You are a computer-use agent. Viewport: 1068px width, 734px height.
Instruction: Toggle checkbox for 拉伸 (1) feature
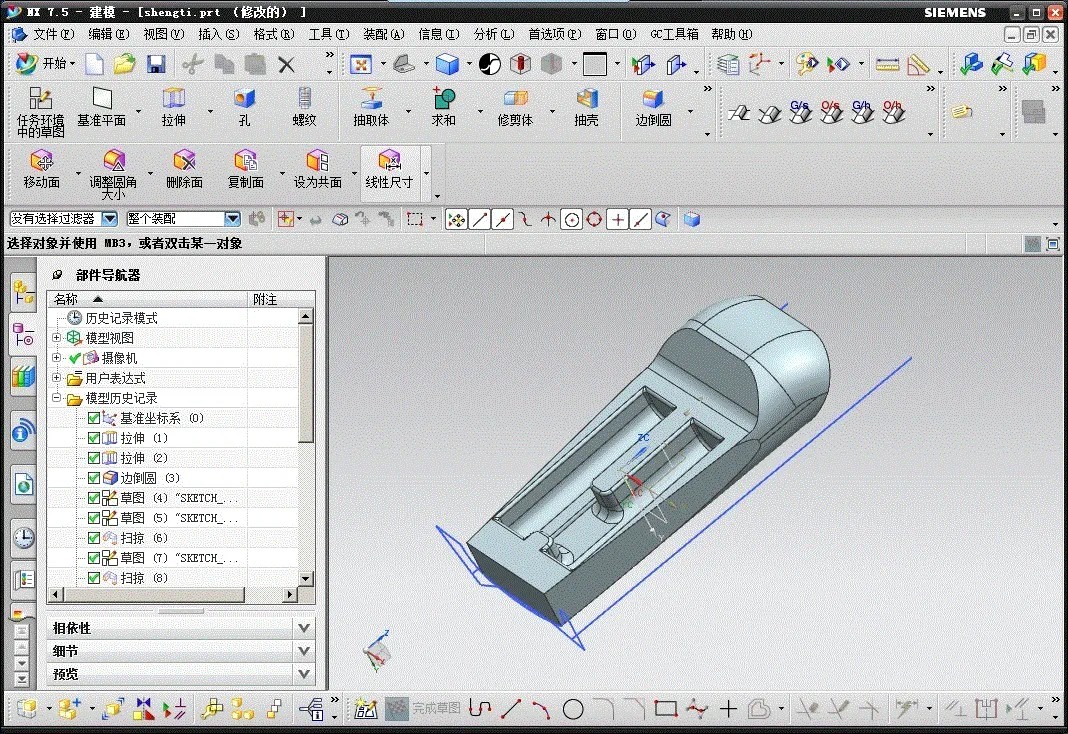pyautogui.click(x=94, y=438)
